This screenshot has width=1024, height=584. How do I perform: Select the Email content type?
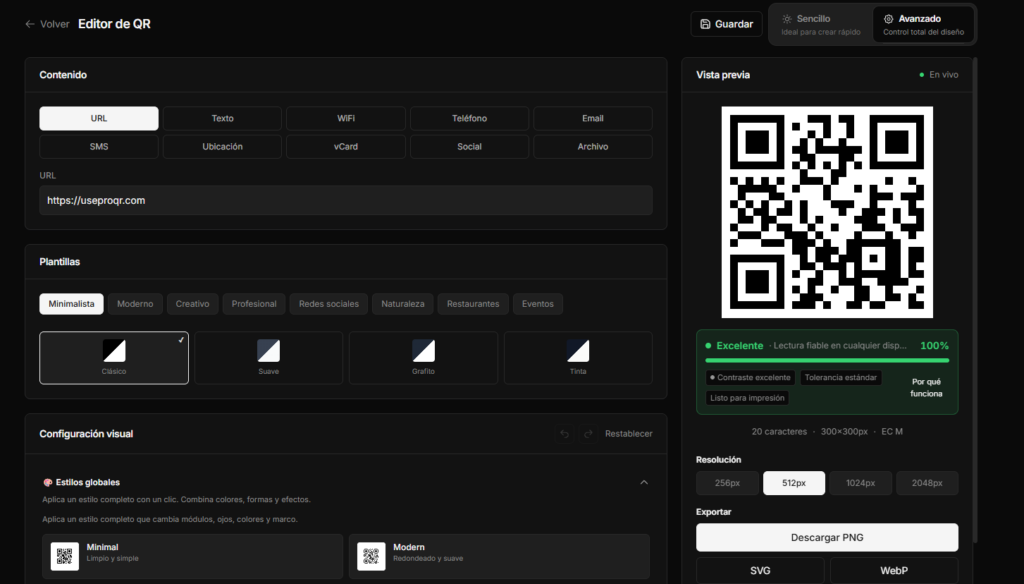pos(592,118)
